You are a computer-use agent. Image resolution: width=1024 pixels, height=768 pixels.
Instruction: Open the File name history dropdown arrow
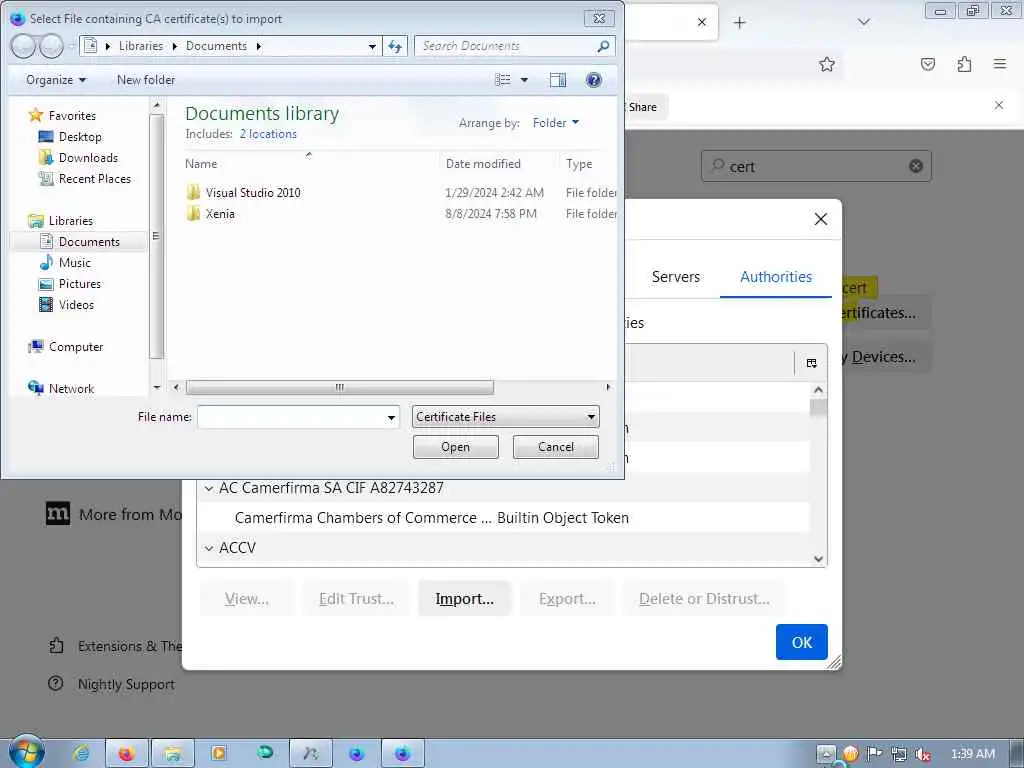tap(391, 417)
